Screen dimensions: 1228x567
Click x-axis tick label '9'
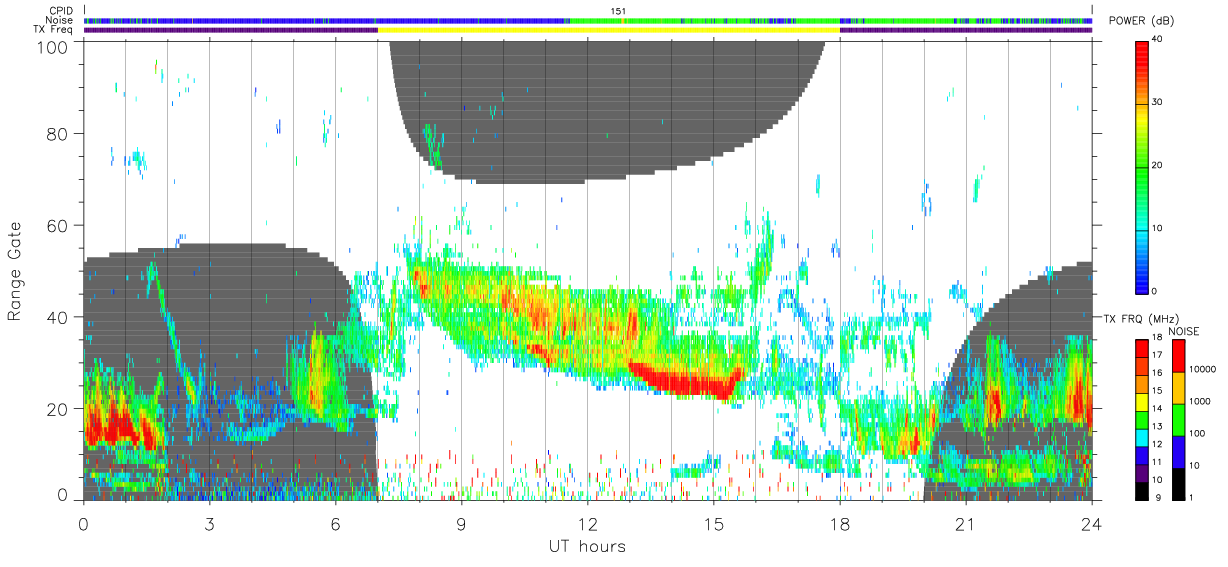[461, 523]
